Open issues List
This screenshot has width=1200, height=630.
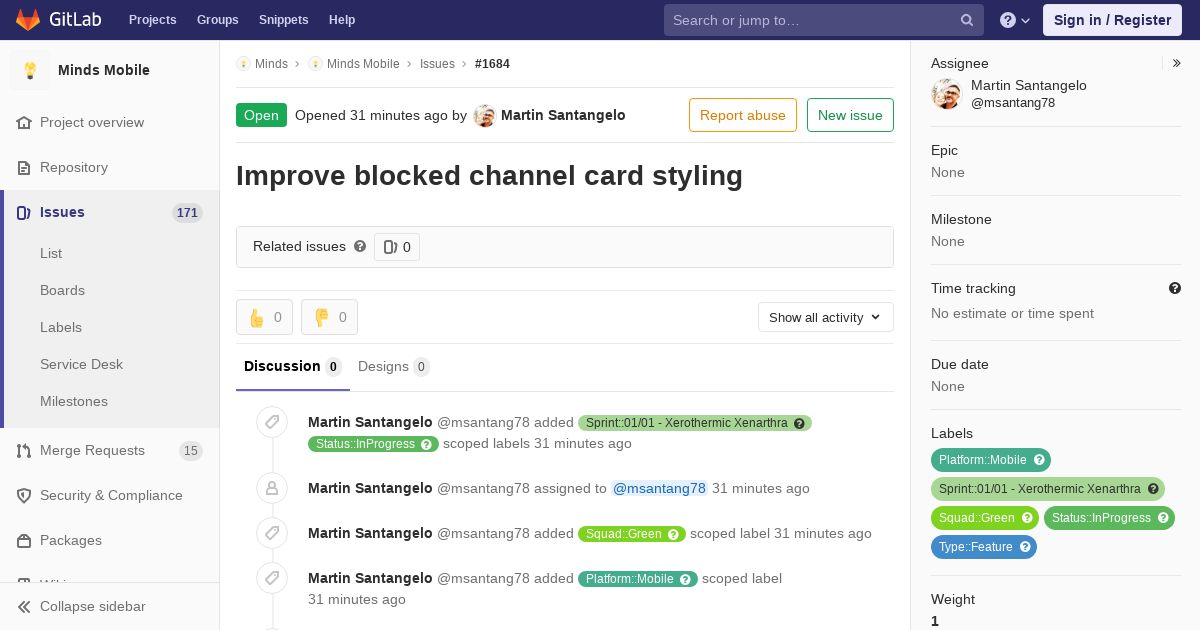coord(51,253)
